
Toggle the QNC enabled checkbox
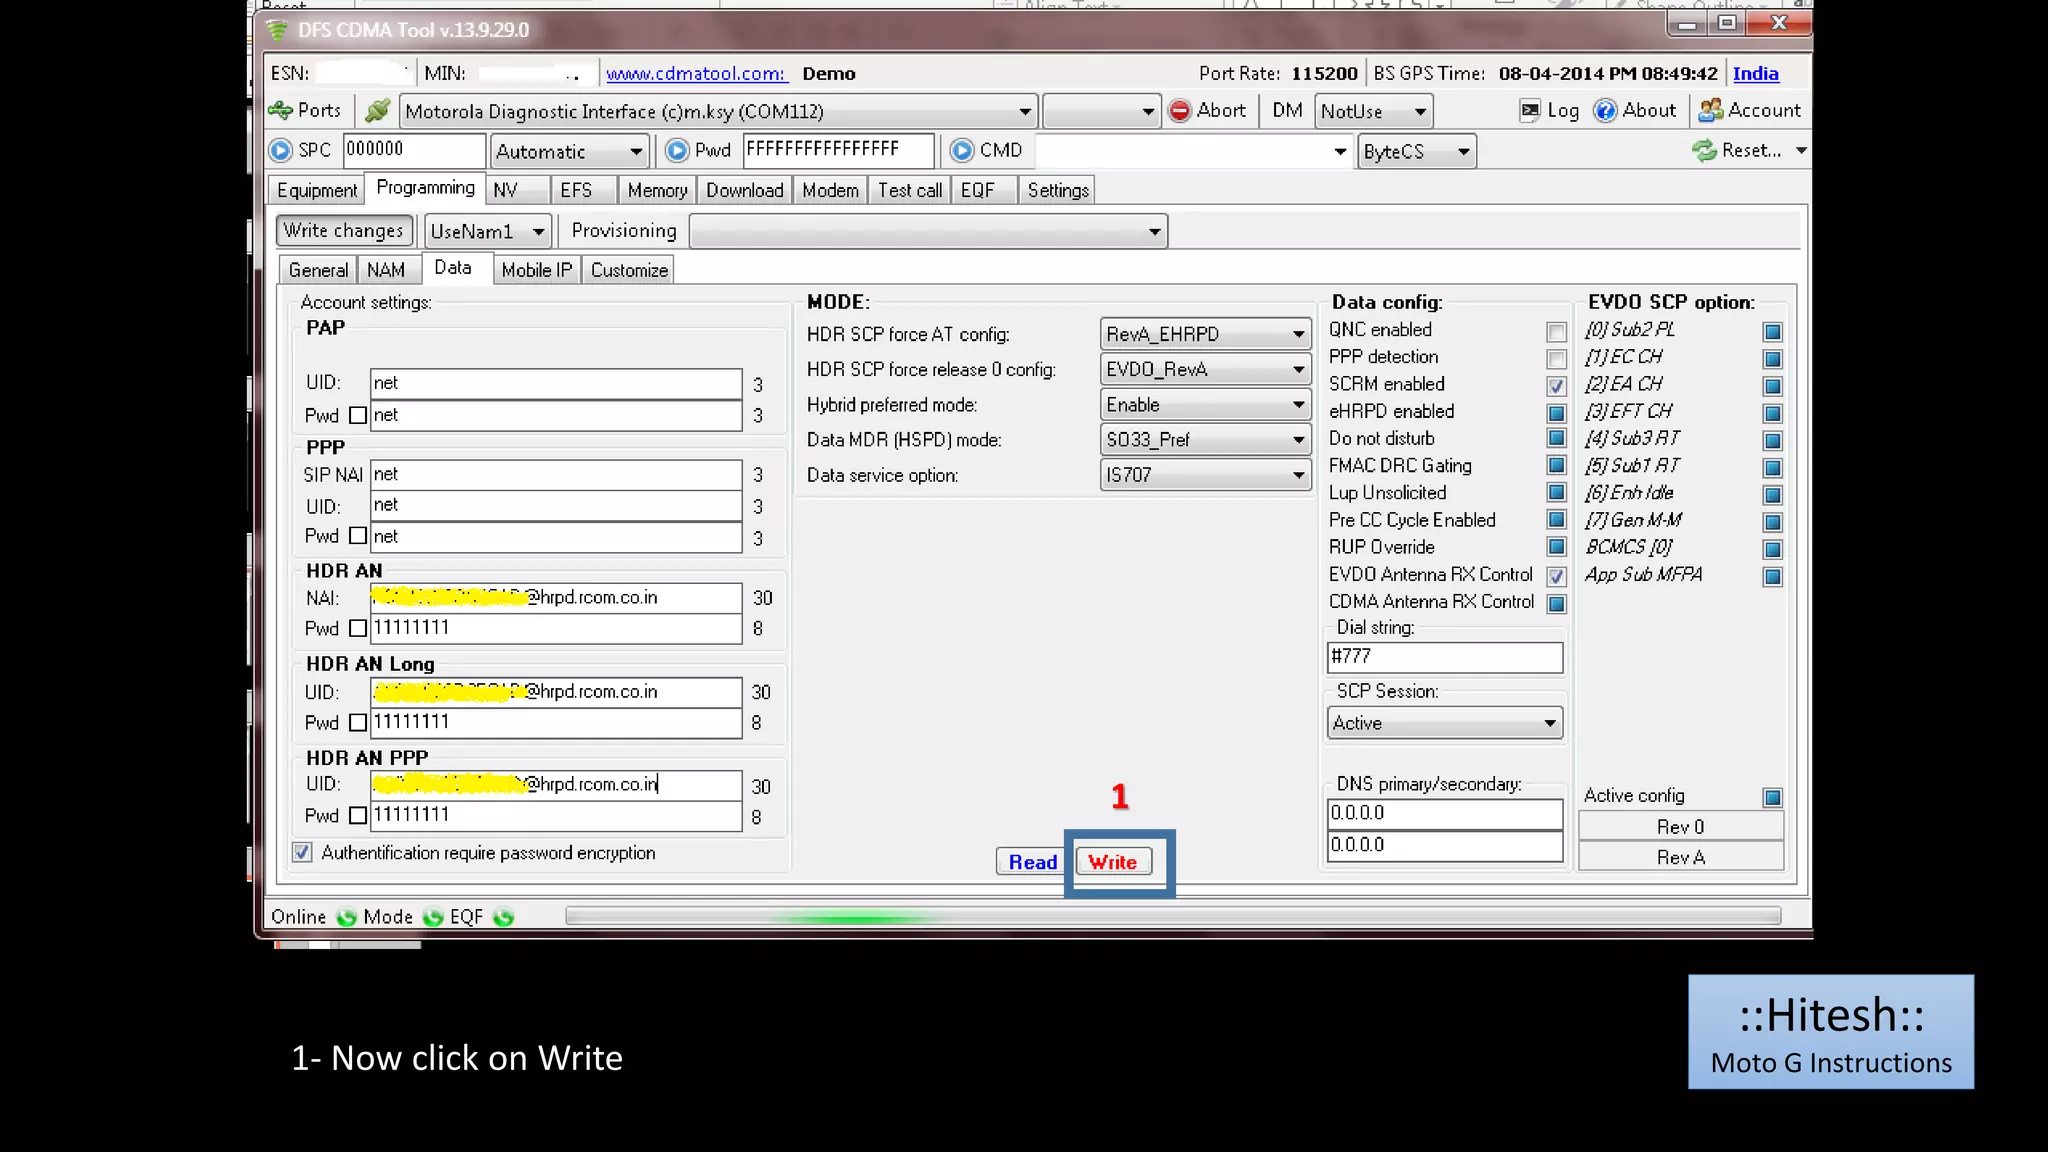[x=1556, y=332]
